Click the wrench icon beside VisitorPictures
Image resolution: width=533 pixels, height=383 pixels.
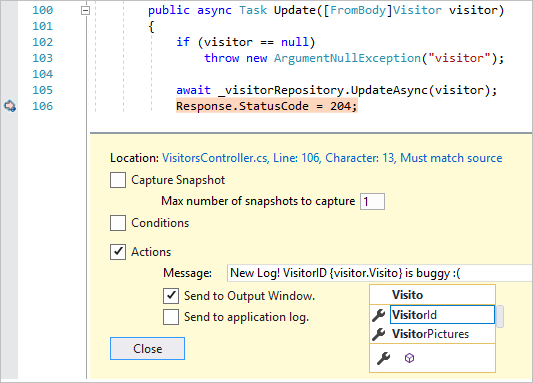tap(378, 334)
